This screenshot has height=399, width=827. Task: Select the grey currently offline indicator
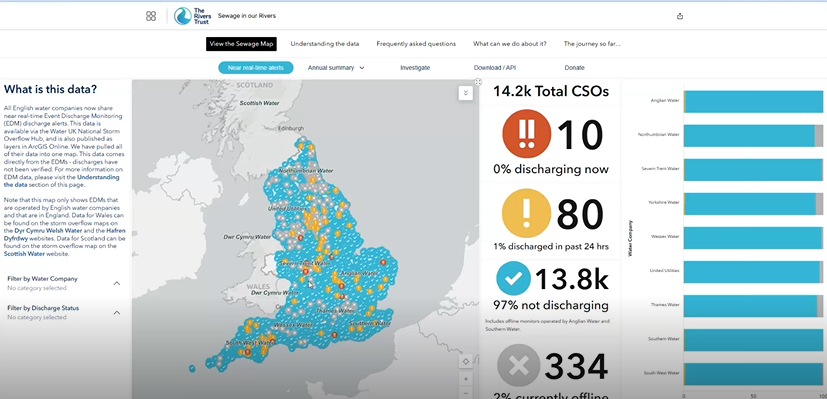coord(519,365)
